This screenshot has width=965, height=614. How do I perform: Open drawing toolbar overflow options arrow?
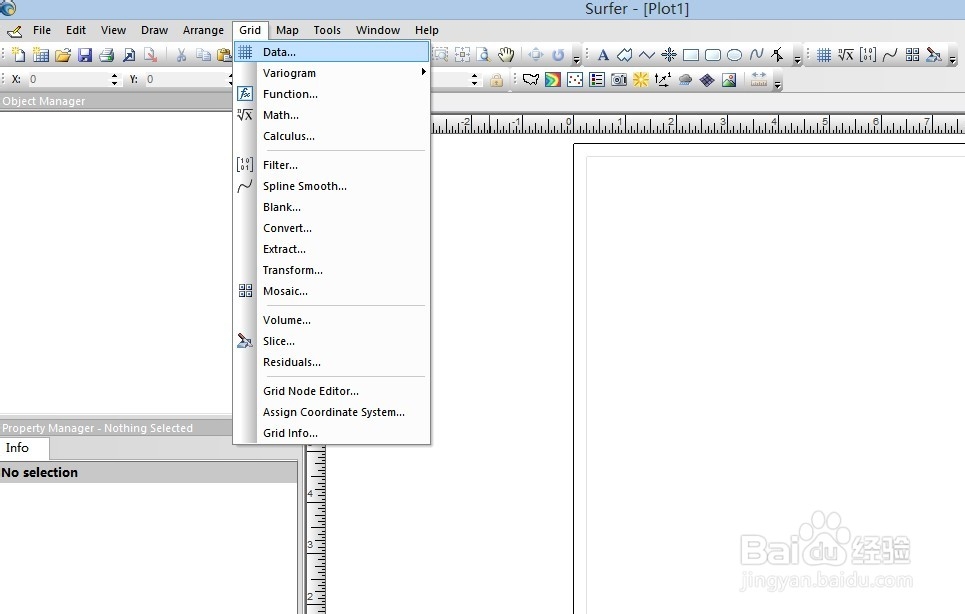click(798, 59)
